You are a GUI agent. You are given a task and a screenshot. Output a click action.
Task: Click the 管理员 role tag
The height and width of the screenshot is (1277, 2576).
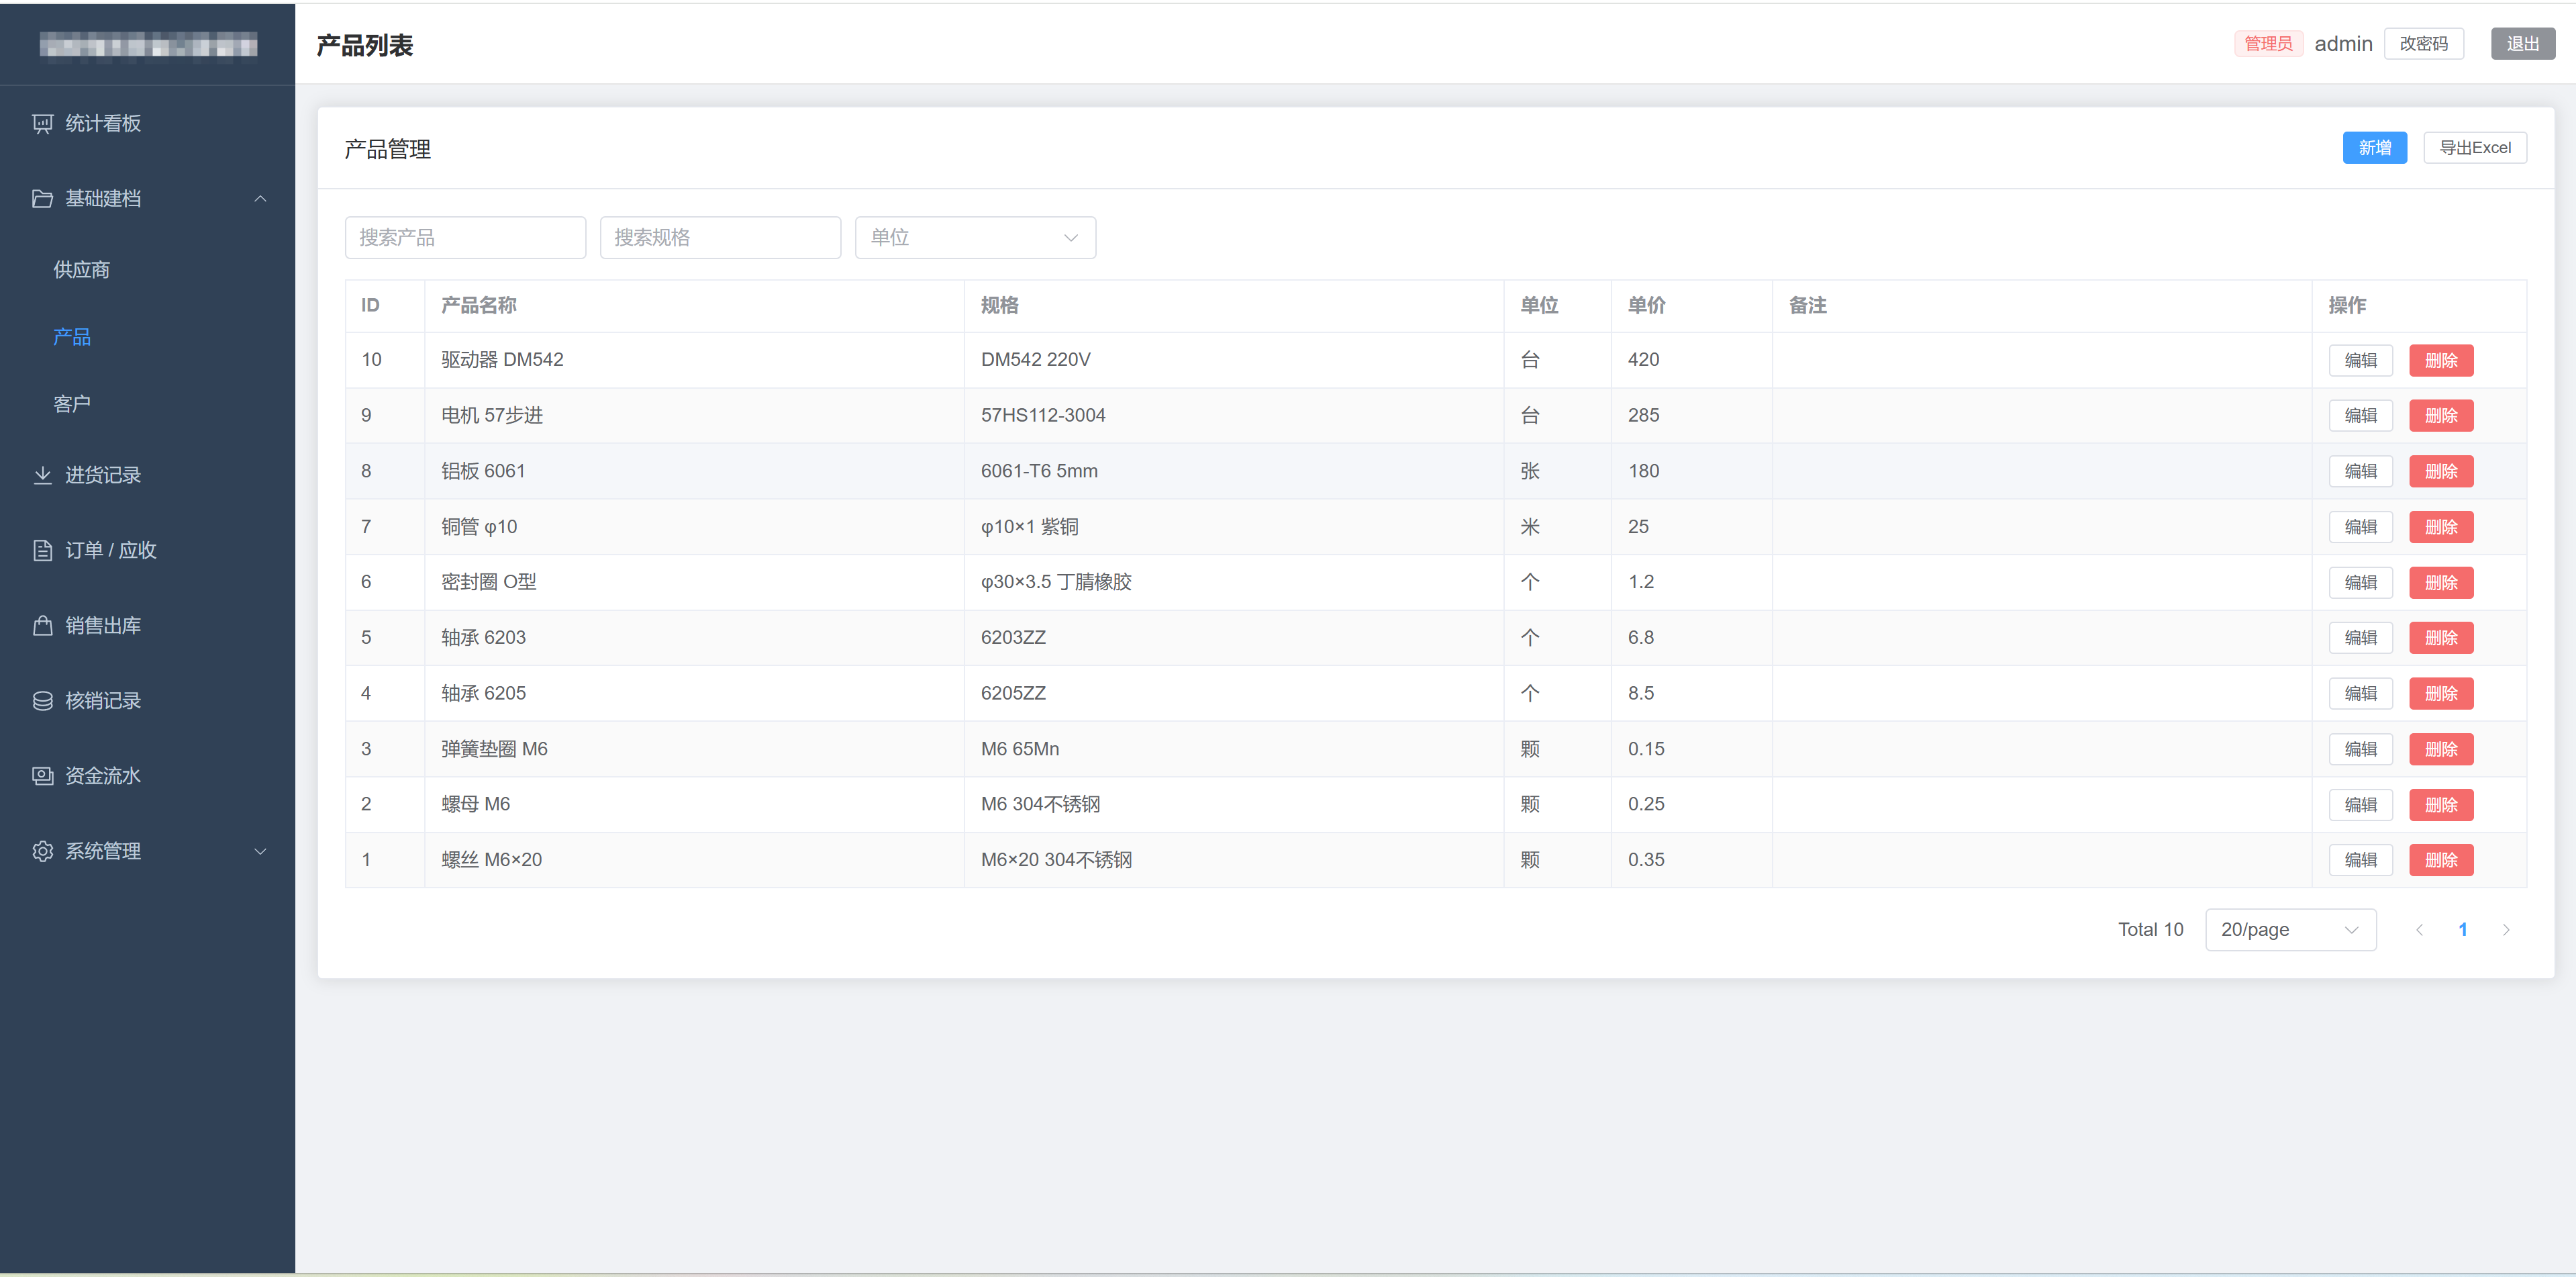[2268, 43]
